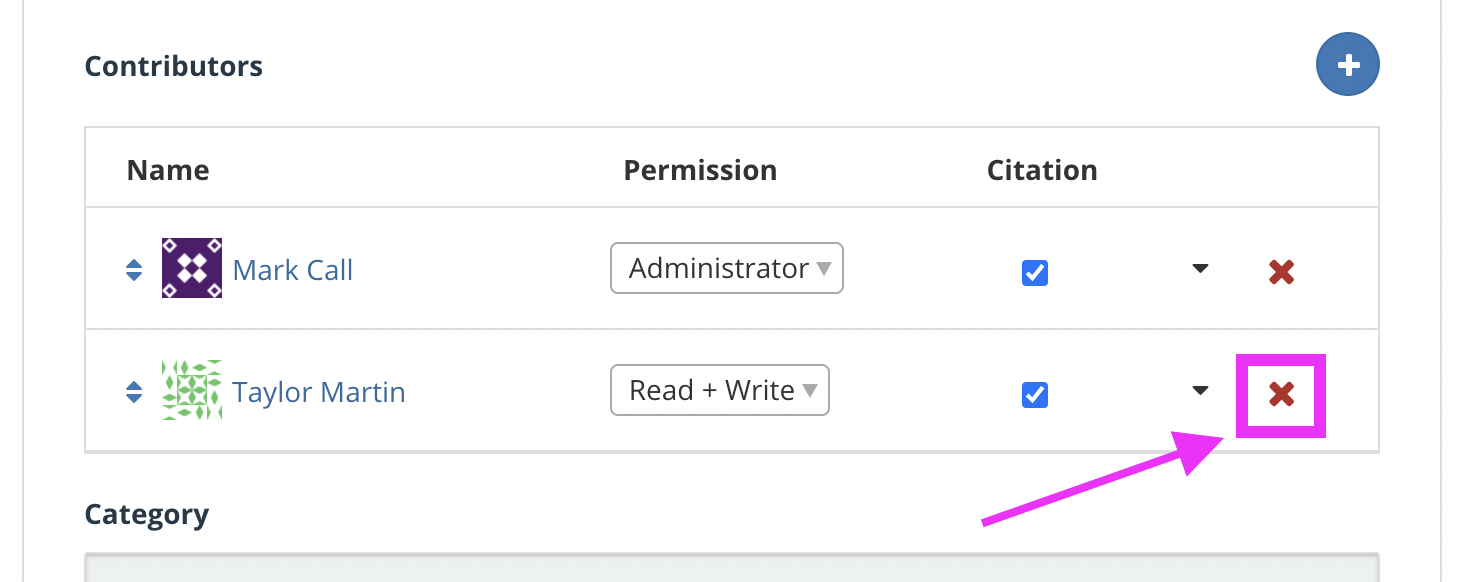Screen dimensions: 1466x582
Task: Remove Mark Call with the red X
Action: (x=1281, y=271)
